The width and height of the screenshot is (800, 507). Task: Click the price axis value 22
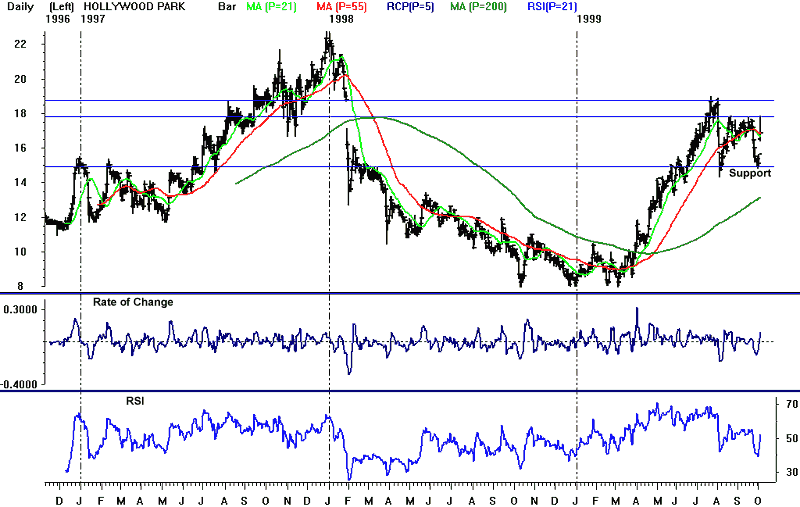coord(20,44)
